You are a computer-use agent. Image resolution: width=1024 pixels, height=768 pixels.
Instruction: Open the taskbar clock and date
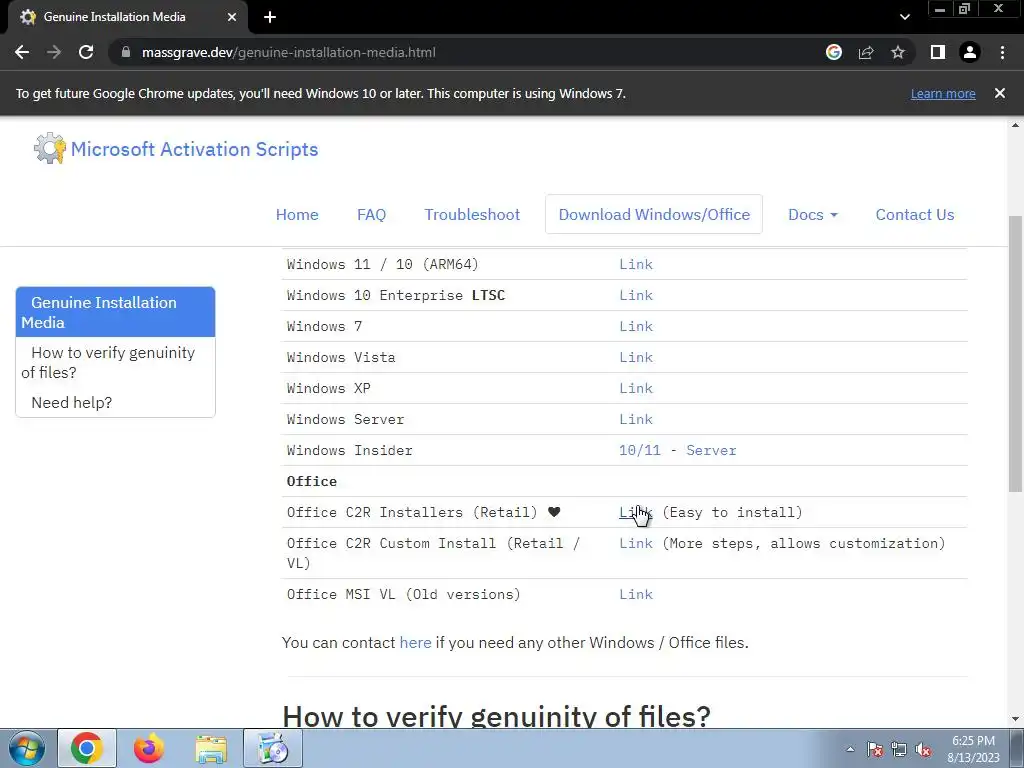(973, 749)
